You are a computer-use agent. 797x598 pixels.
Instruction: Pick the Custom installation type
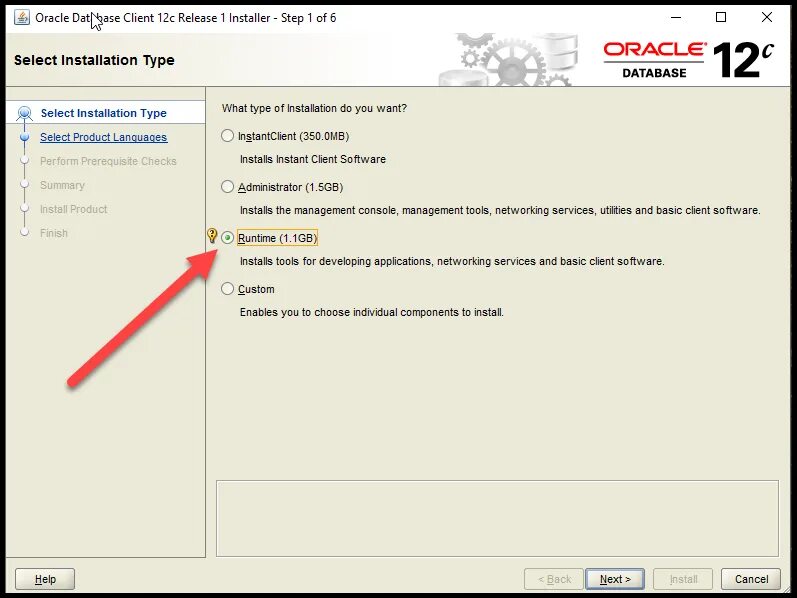click(x=227, y=289)
